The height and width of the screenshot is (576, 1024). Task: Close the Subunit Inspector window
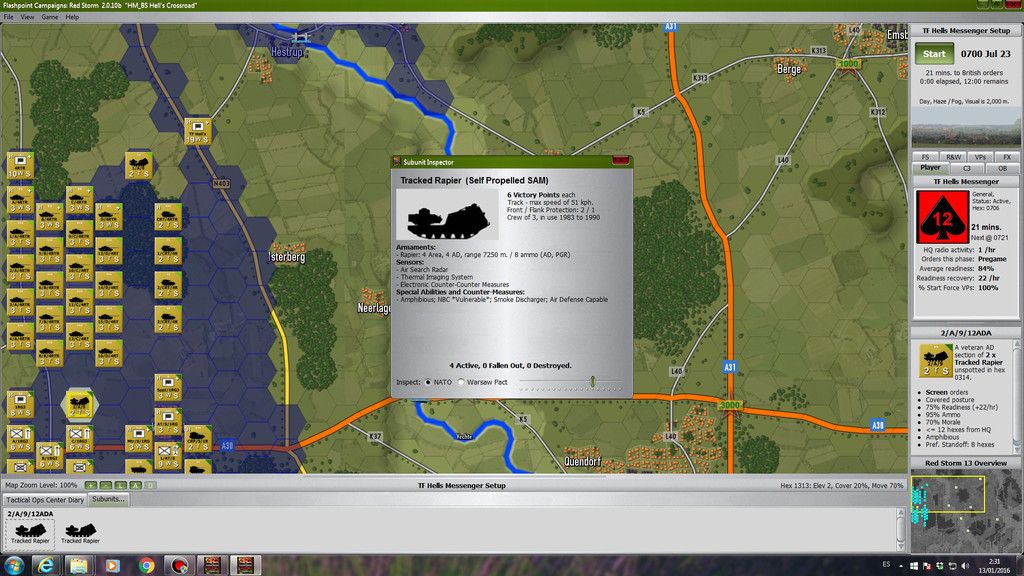(620, 161)
